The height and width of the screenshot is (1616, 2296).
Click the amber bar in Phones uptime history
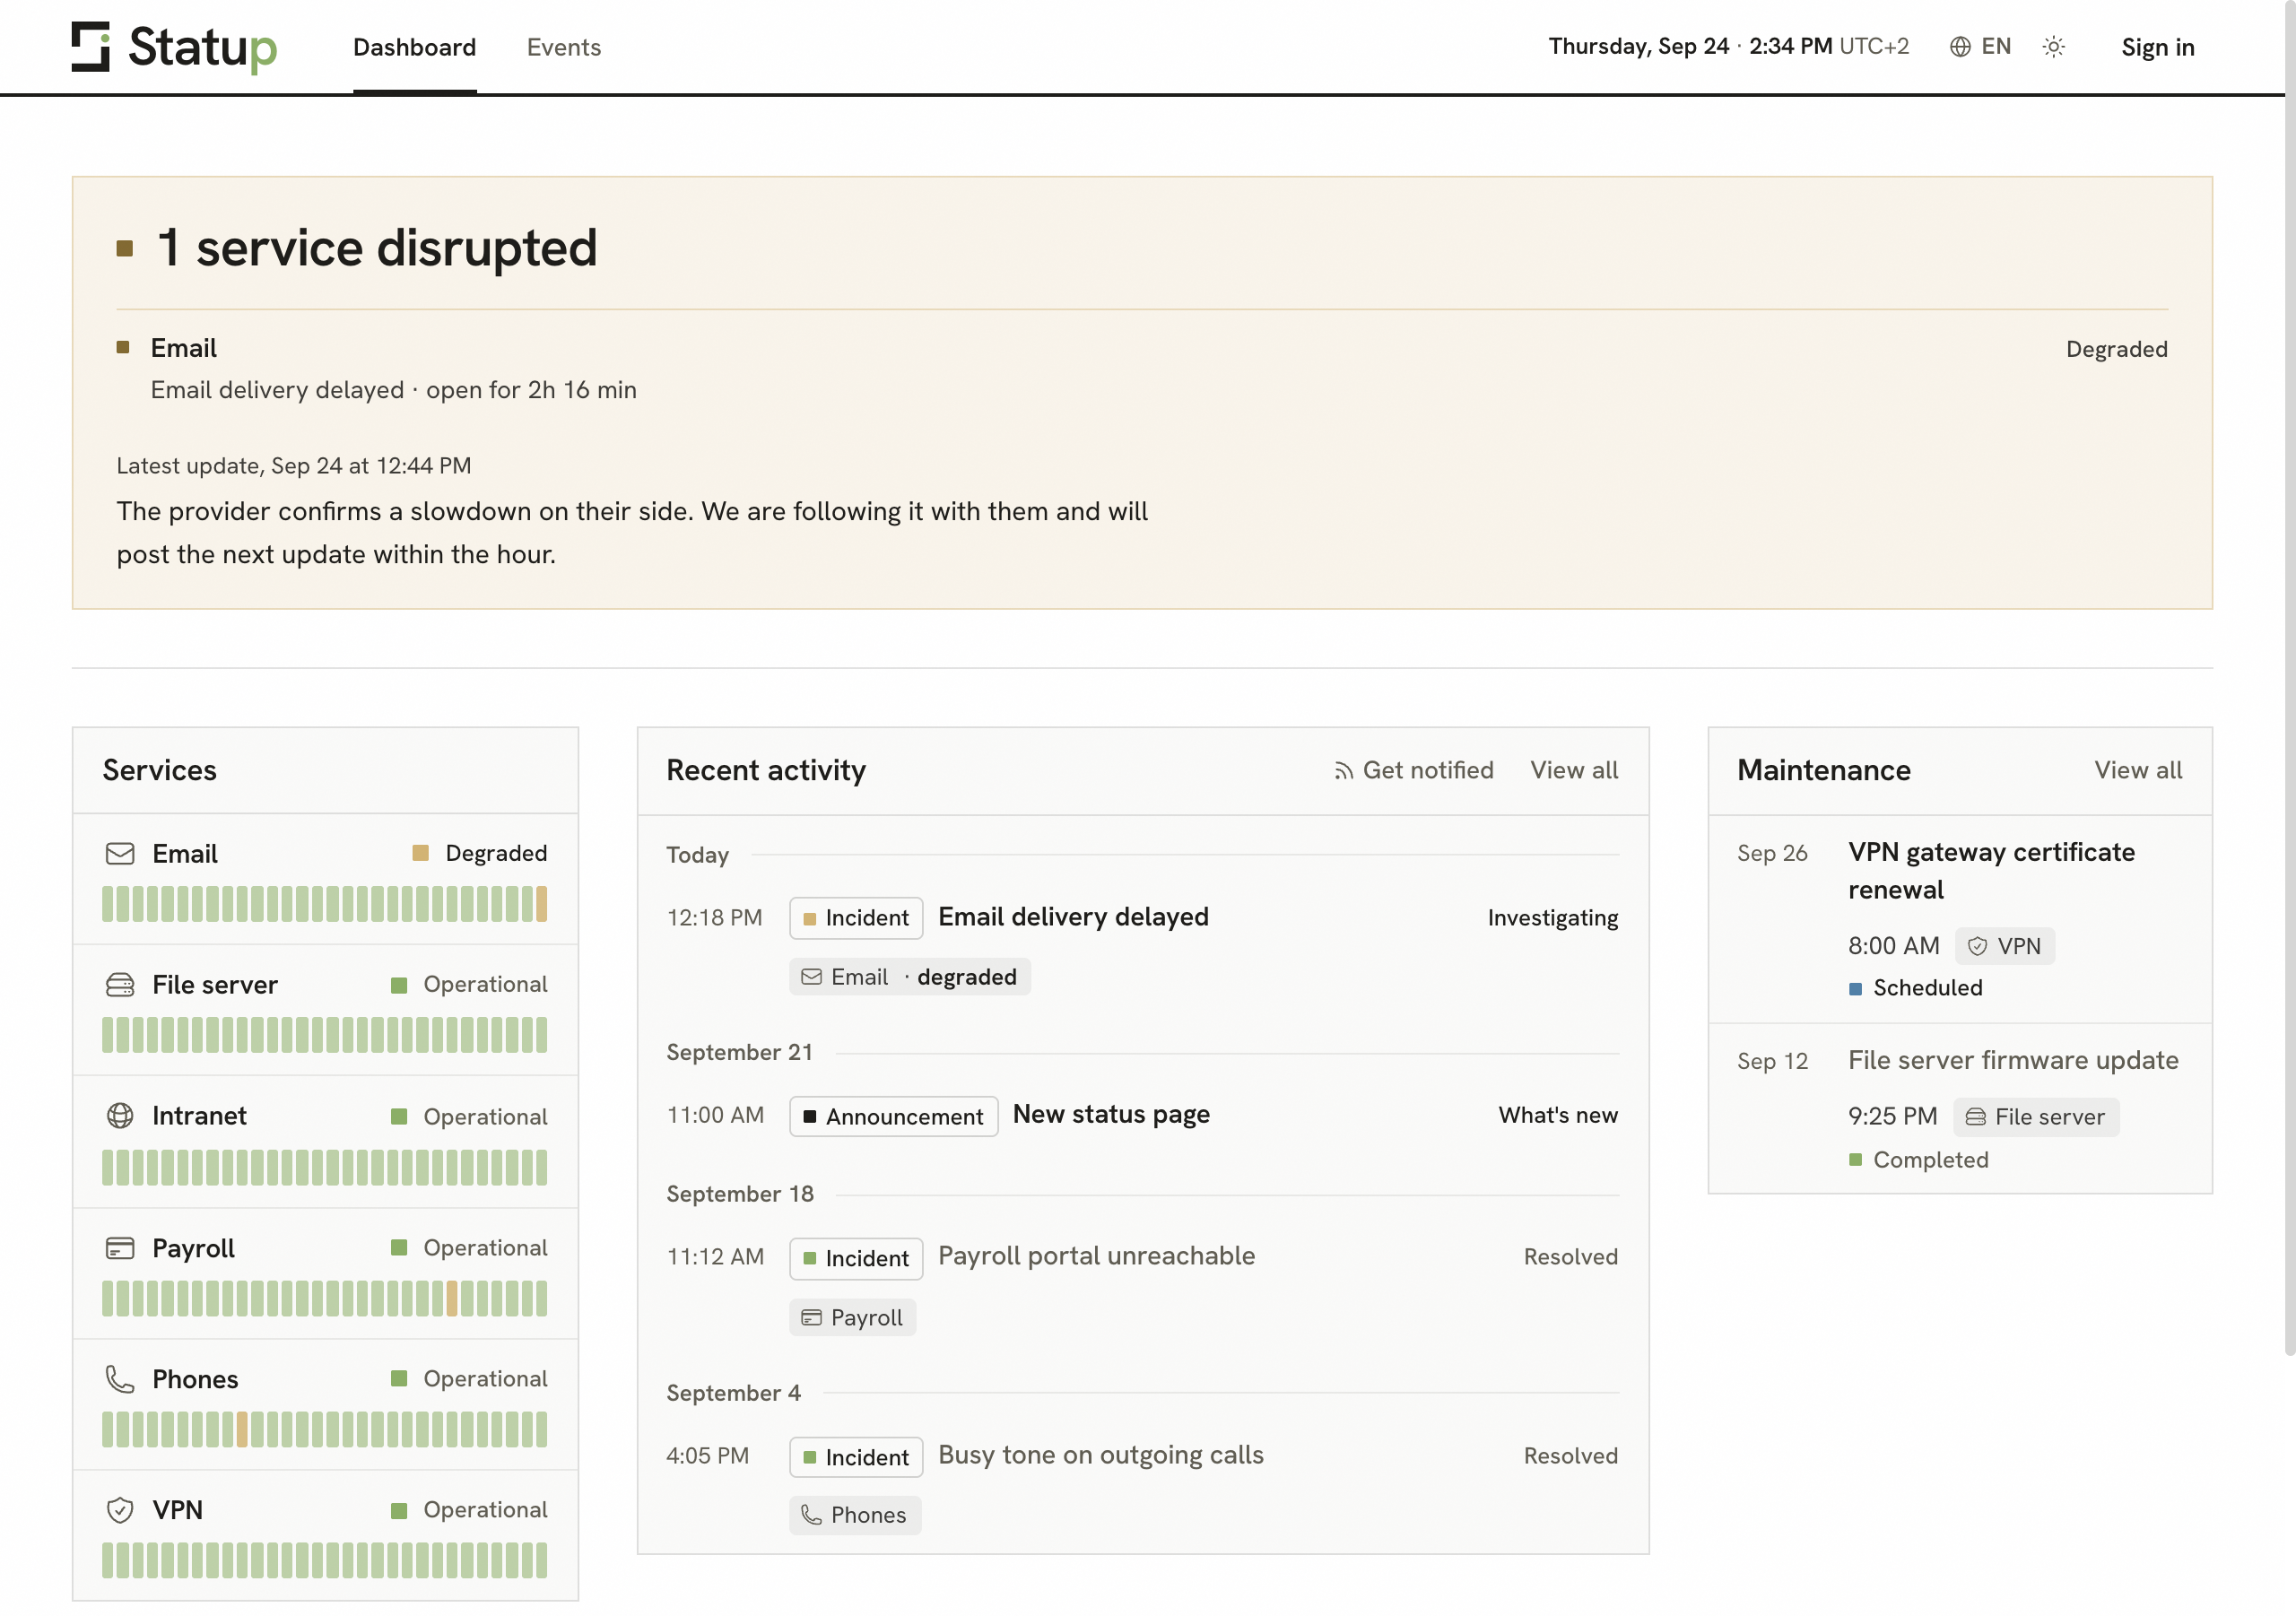click(241, 1430)
